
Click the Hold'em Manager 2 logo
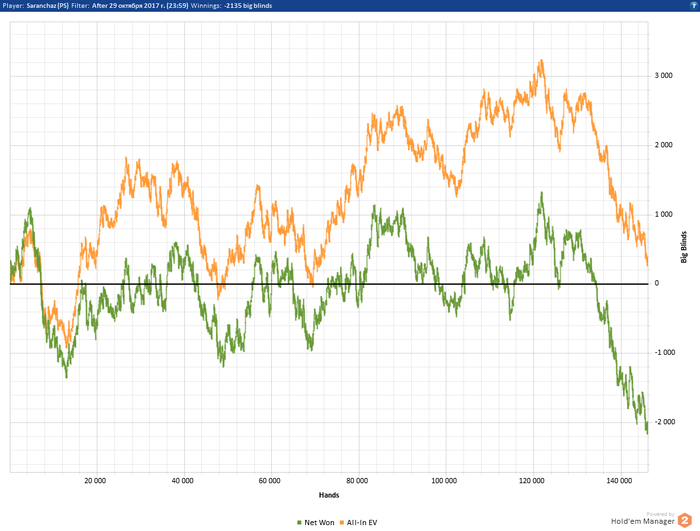[x=684, y=521]
